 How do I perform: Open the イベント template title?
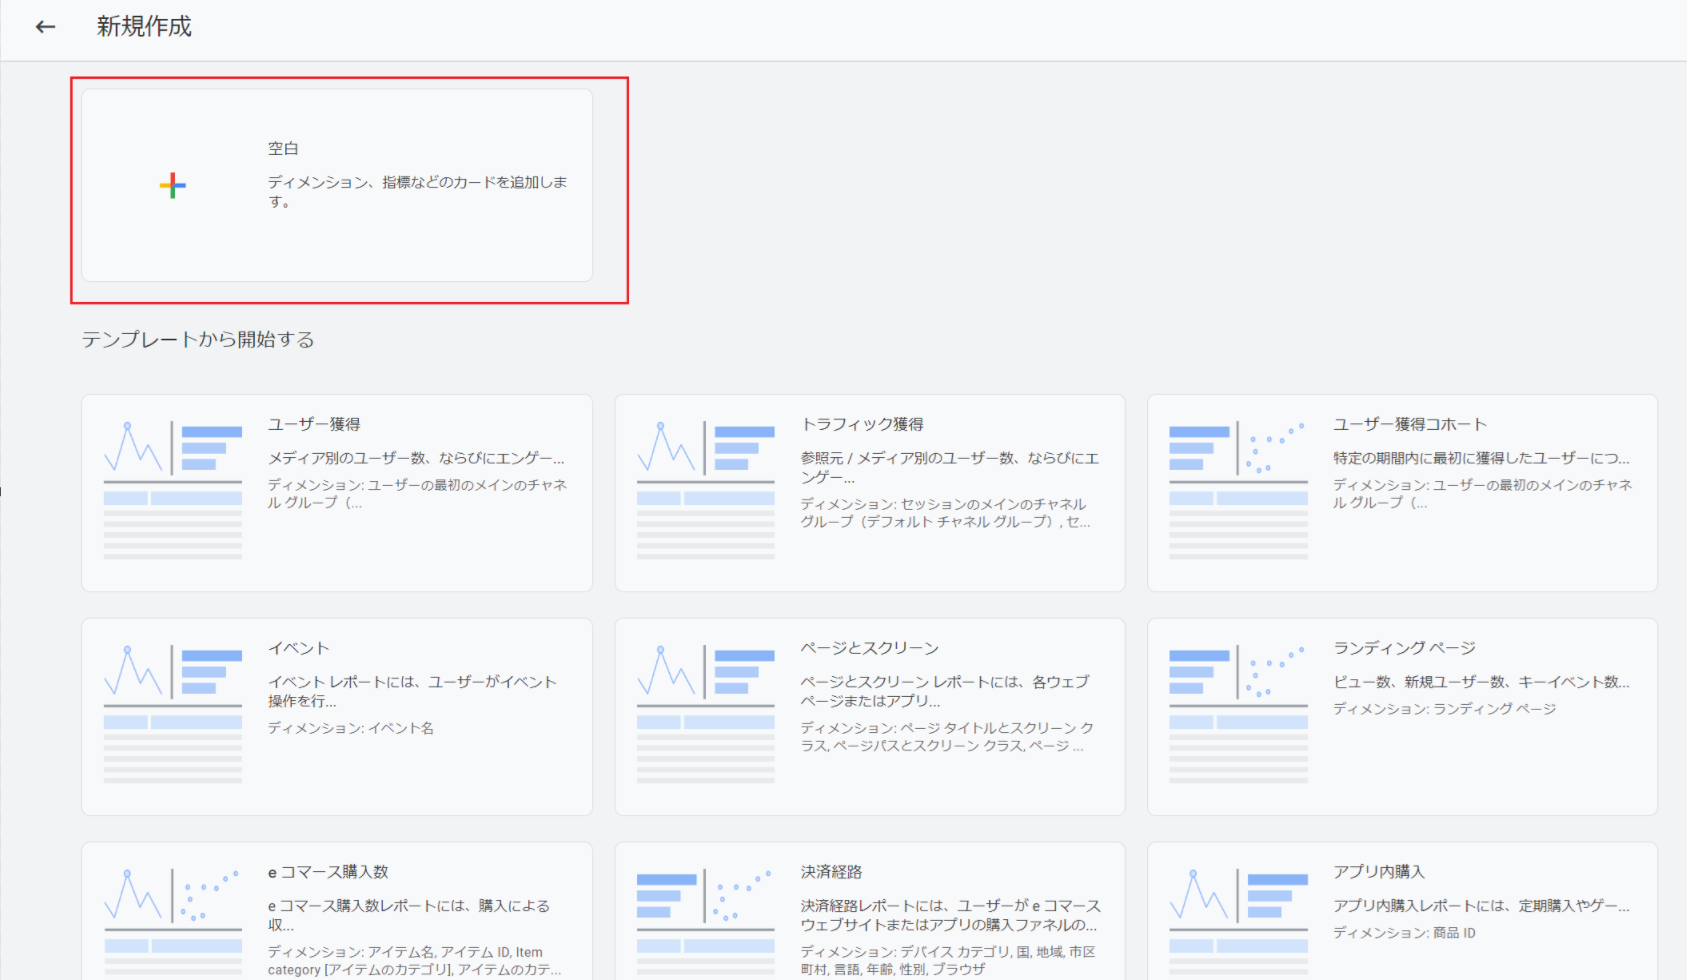tap(298, 648)
